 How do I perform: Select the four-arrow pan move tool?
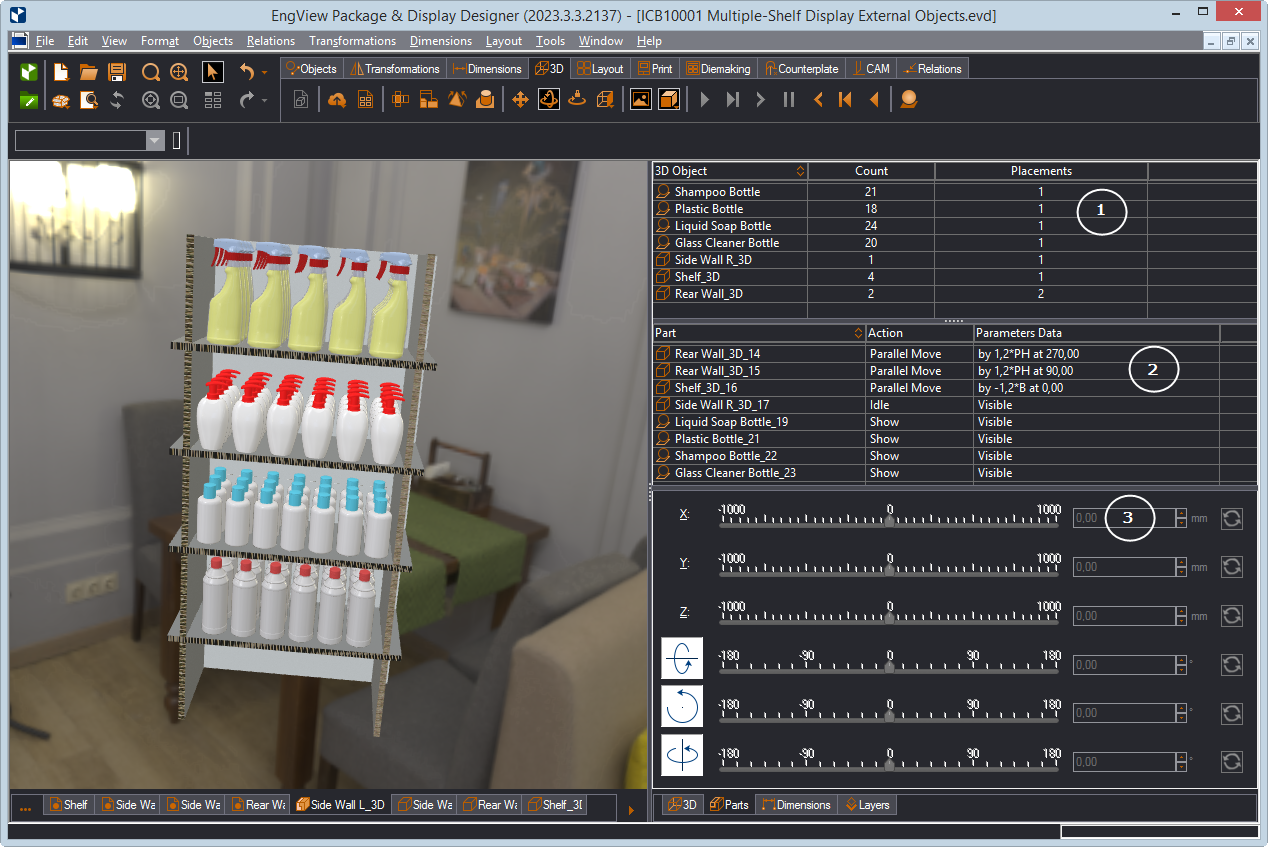point(520,100)
